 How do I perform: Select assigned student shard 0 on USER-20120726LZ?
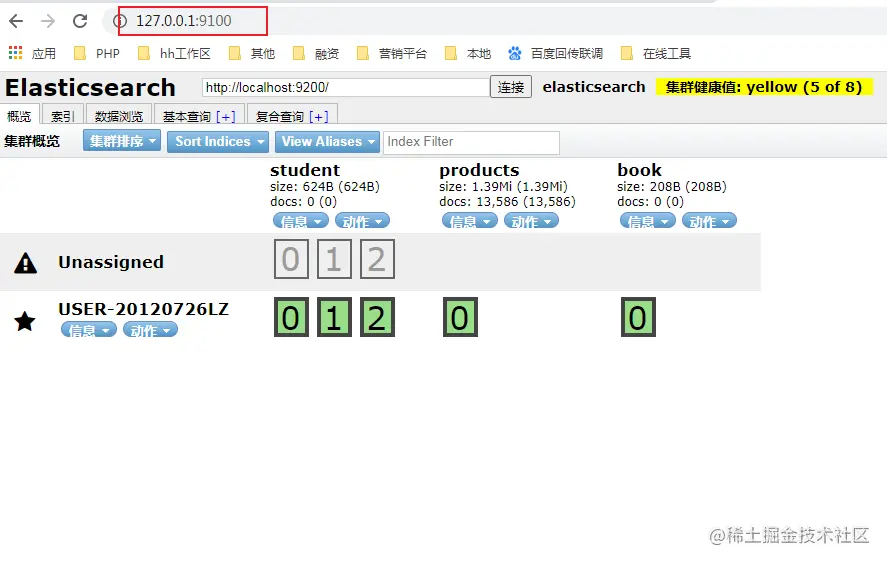point(291,317)
